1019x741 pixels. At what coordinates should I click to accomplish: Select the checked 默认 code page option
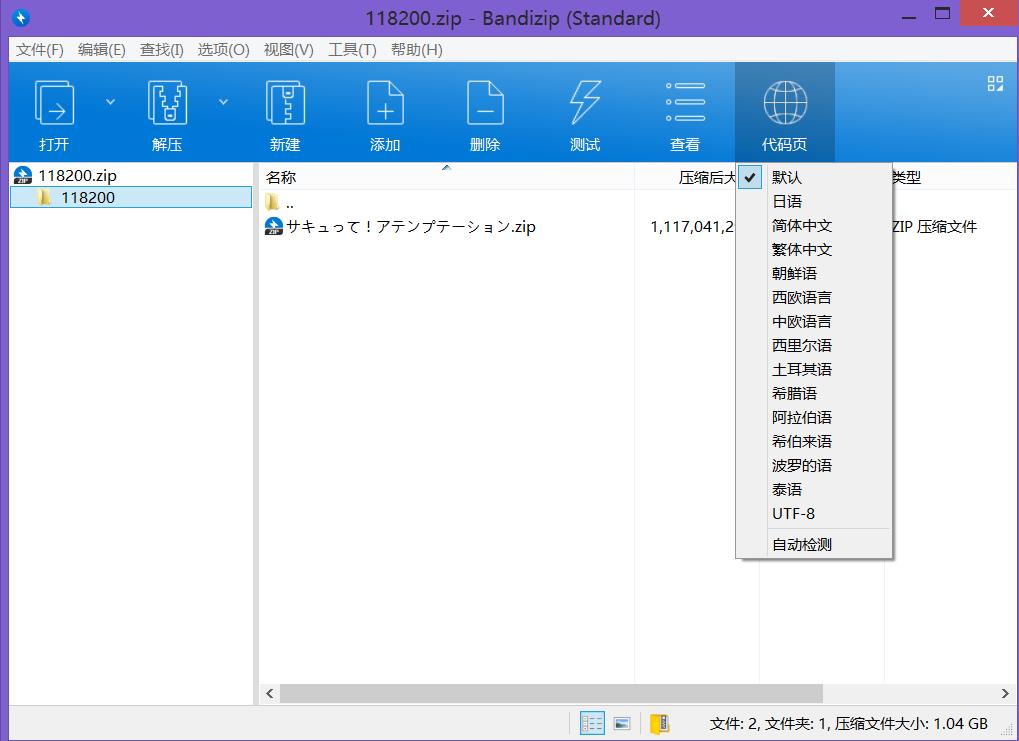pyautogui.click(x=786, y=178)
